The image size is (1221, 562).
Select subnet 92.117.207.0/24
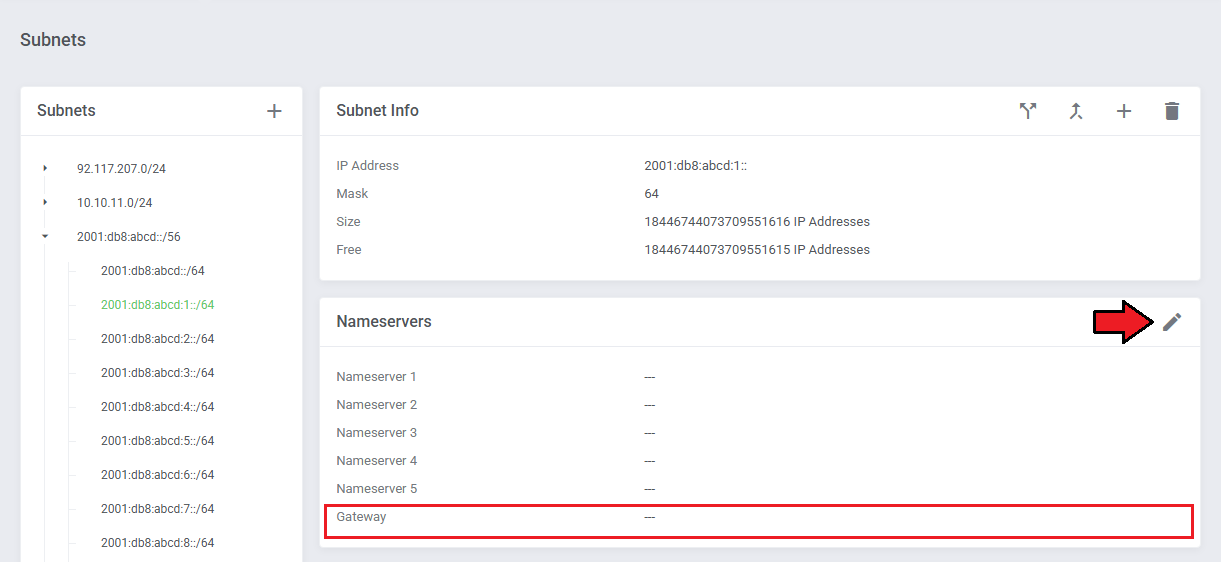[x=121, y=169]
